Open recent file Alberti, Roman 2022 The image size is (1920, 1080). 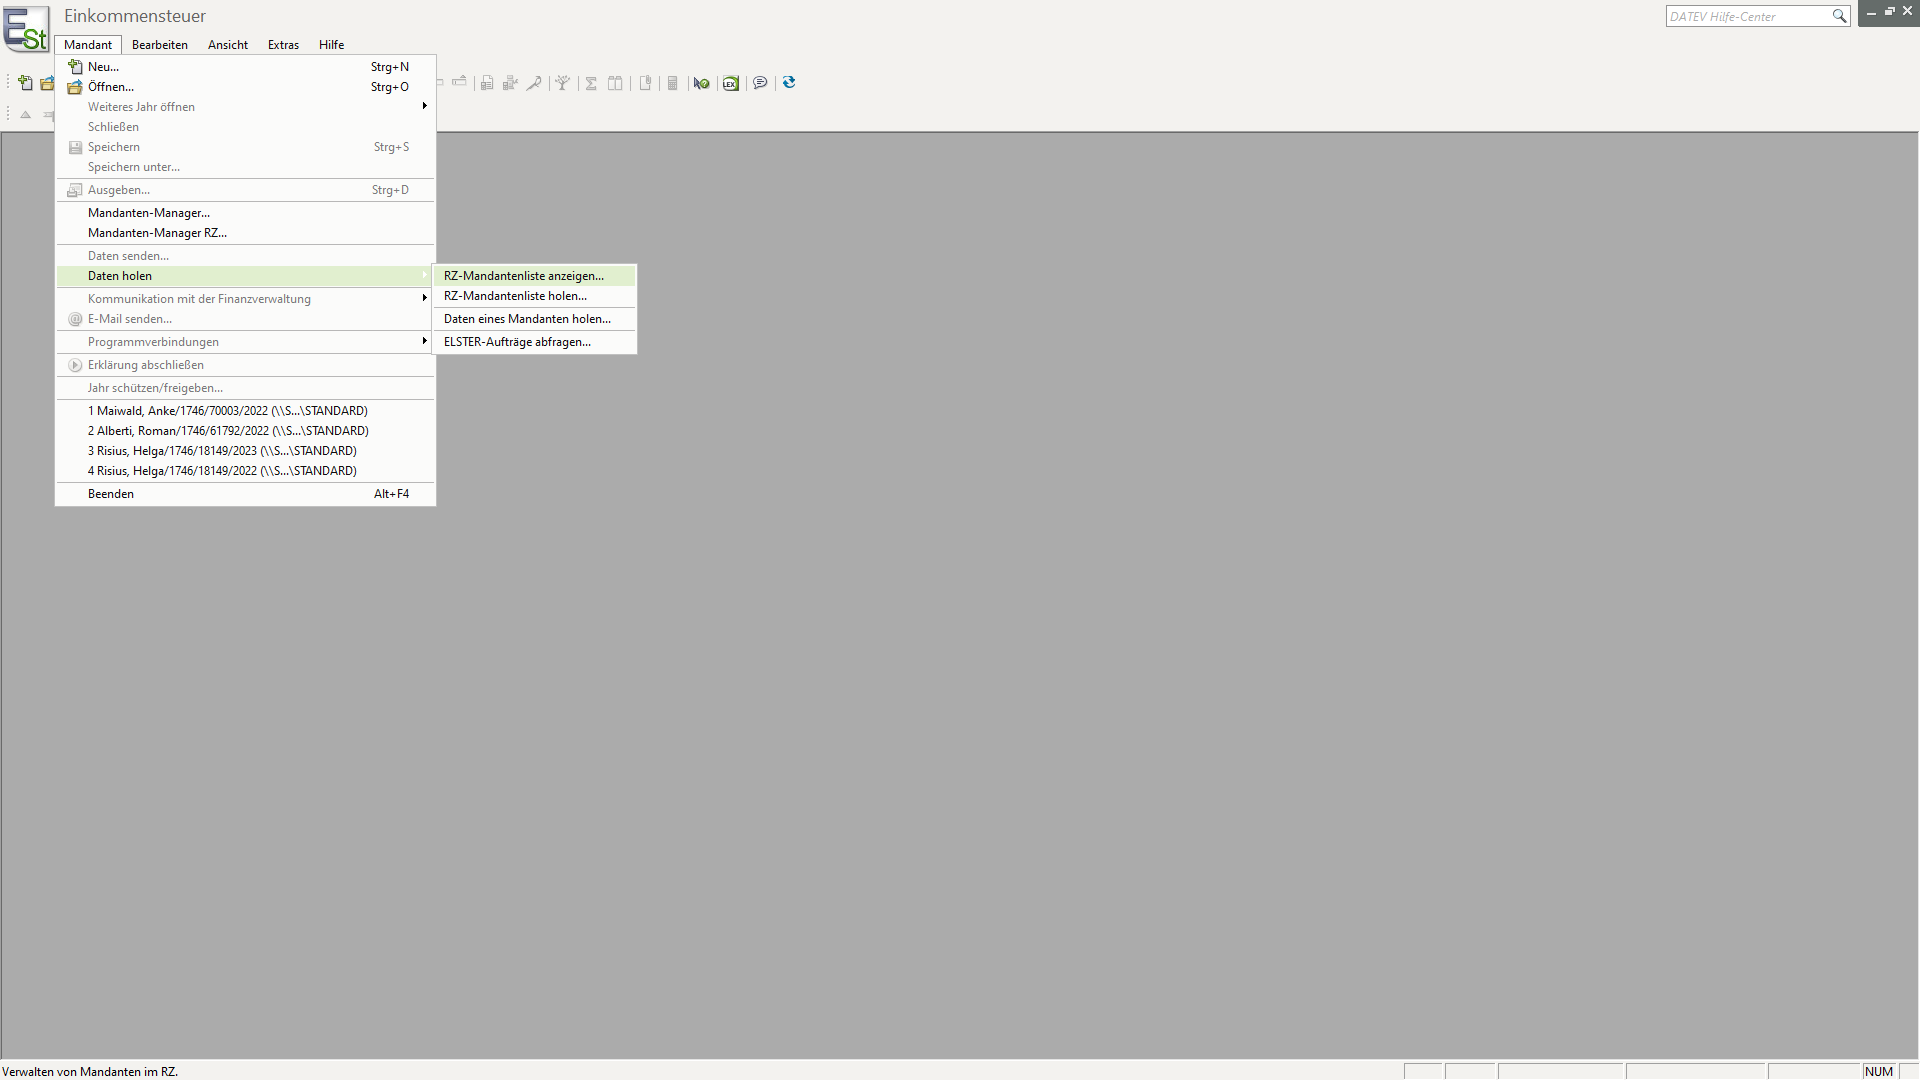[228, 431]
